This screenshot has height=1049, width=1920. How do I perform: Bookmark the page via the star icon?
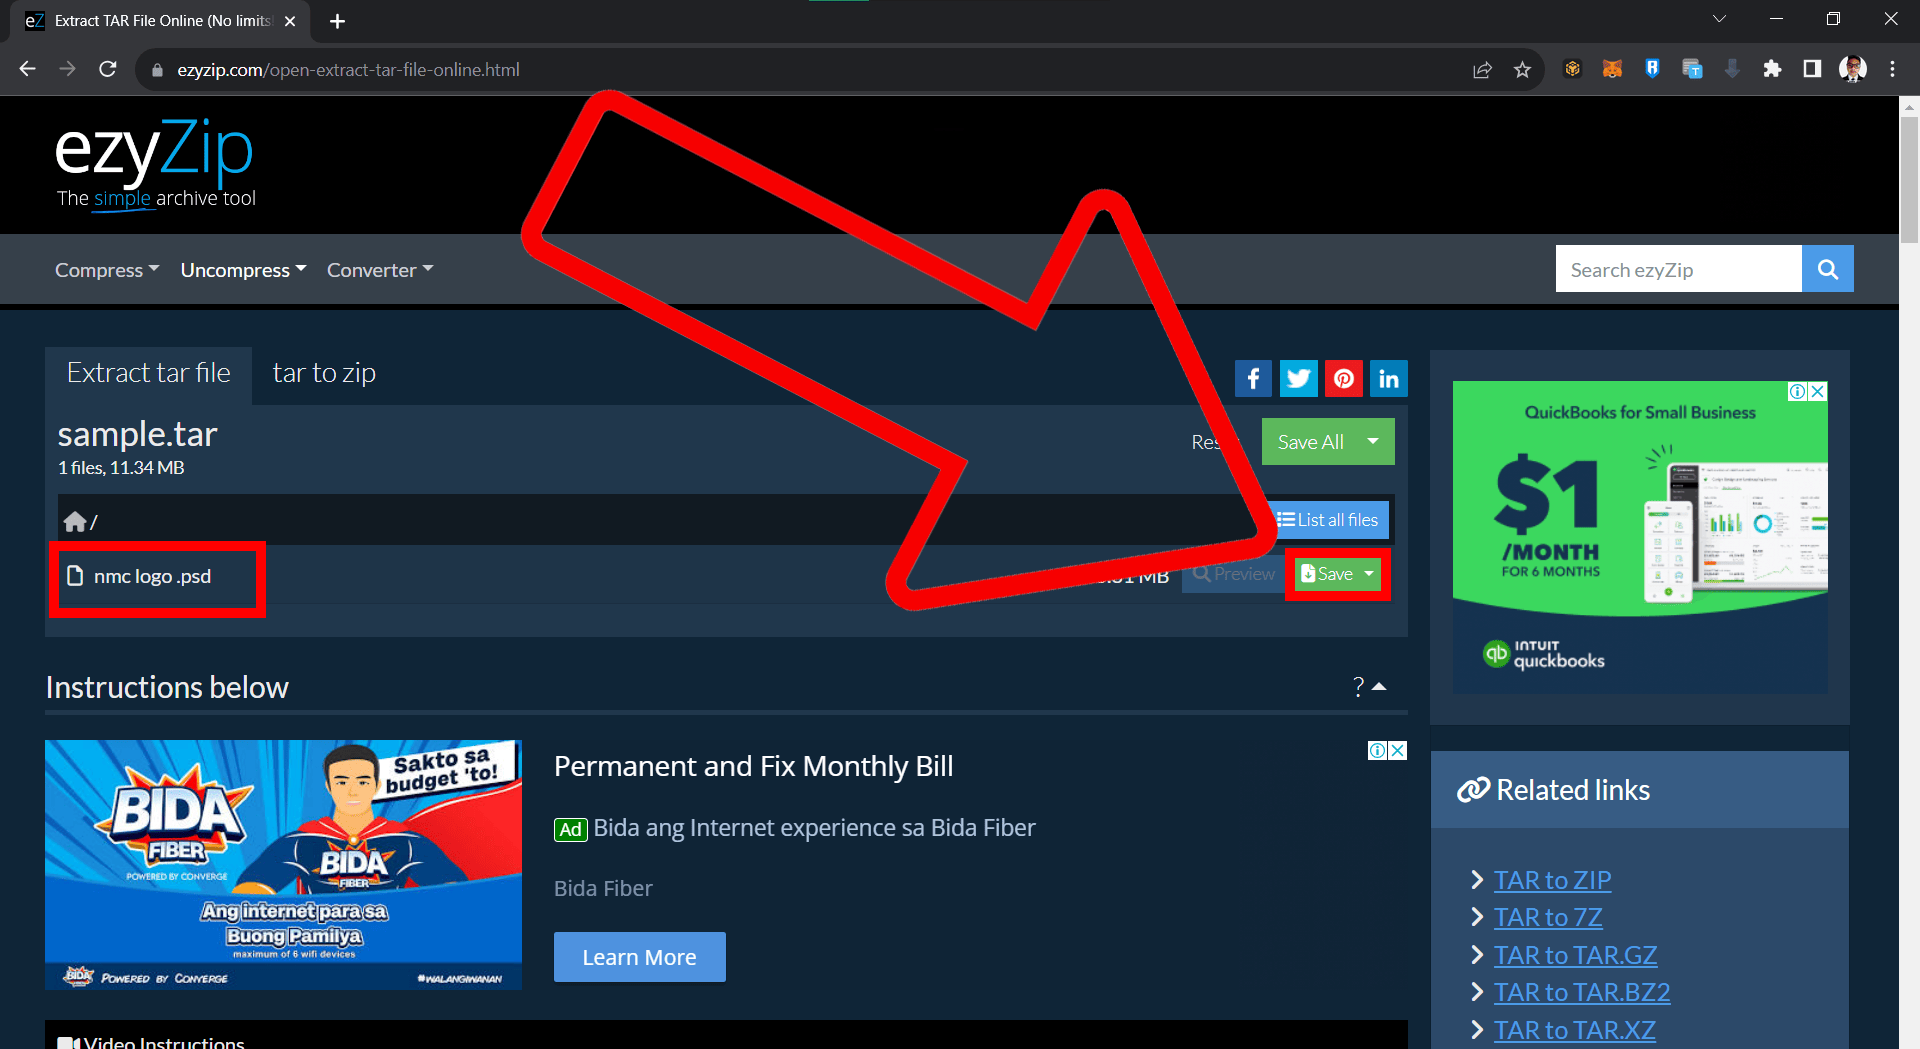[x=1523, y=69]
